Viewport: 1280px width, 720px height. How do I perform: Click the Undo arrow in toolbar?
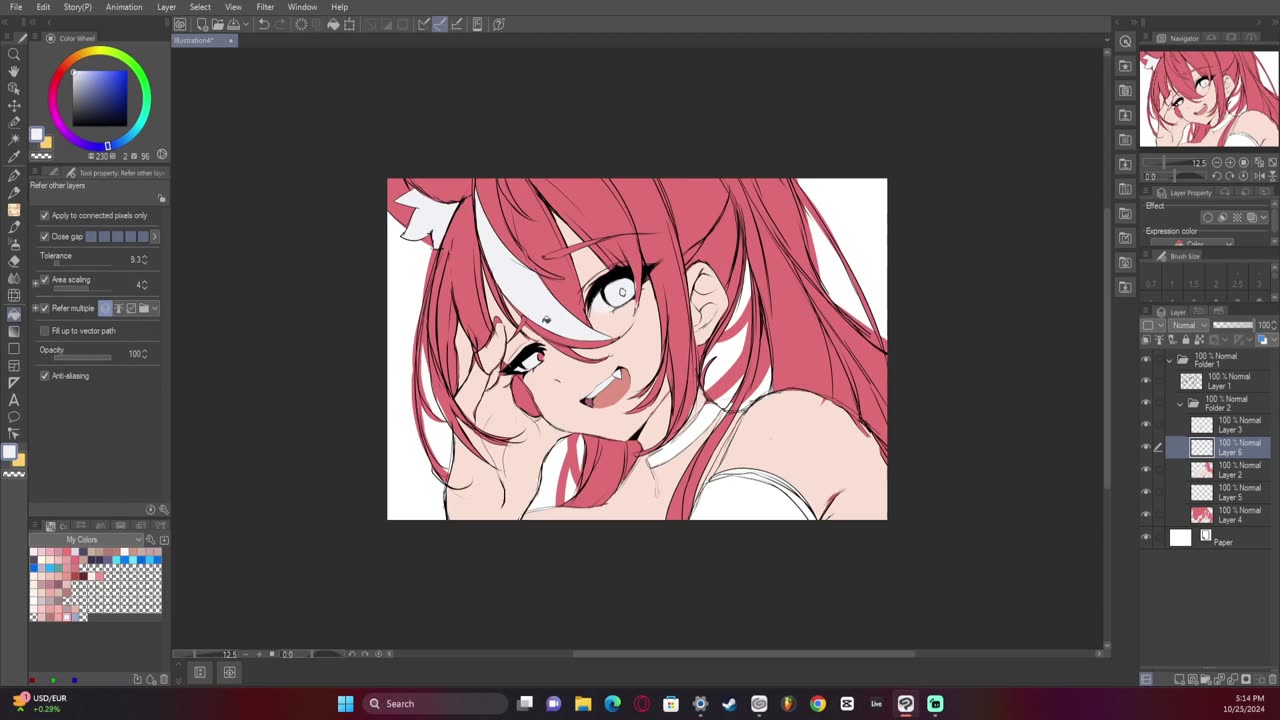tap(263, 24)
